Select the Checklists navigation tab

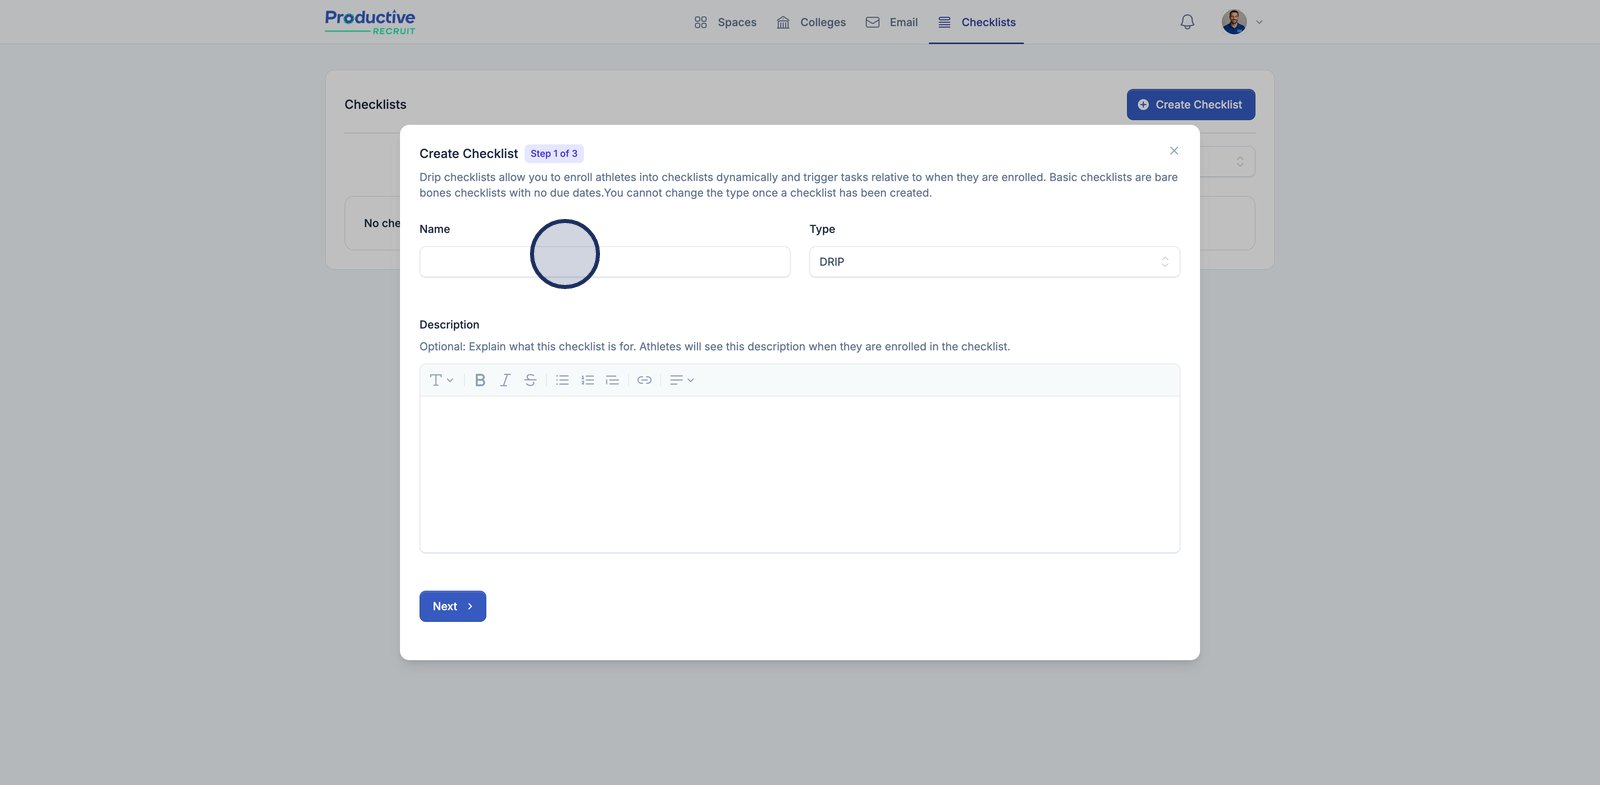click(x=976, y=22)
